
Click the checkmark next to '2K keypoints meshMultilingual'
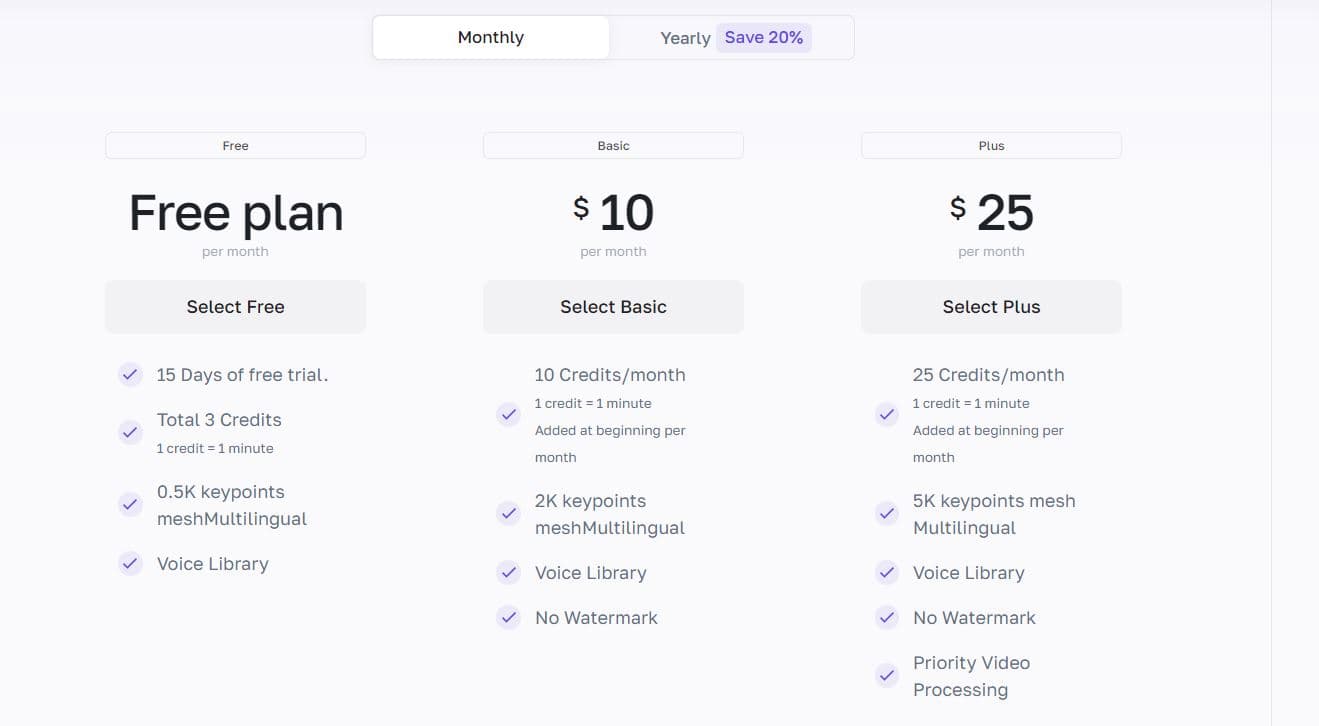(x=508, y=513)
